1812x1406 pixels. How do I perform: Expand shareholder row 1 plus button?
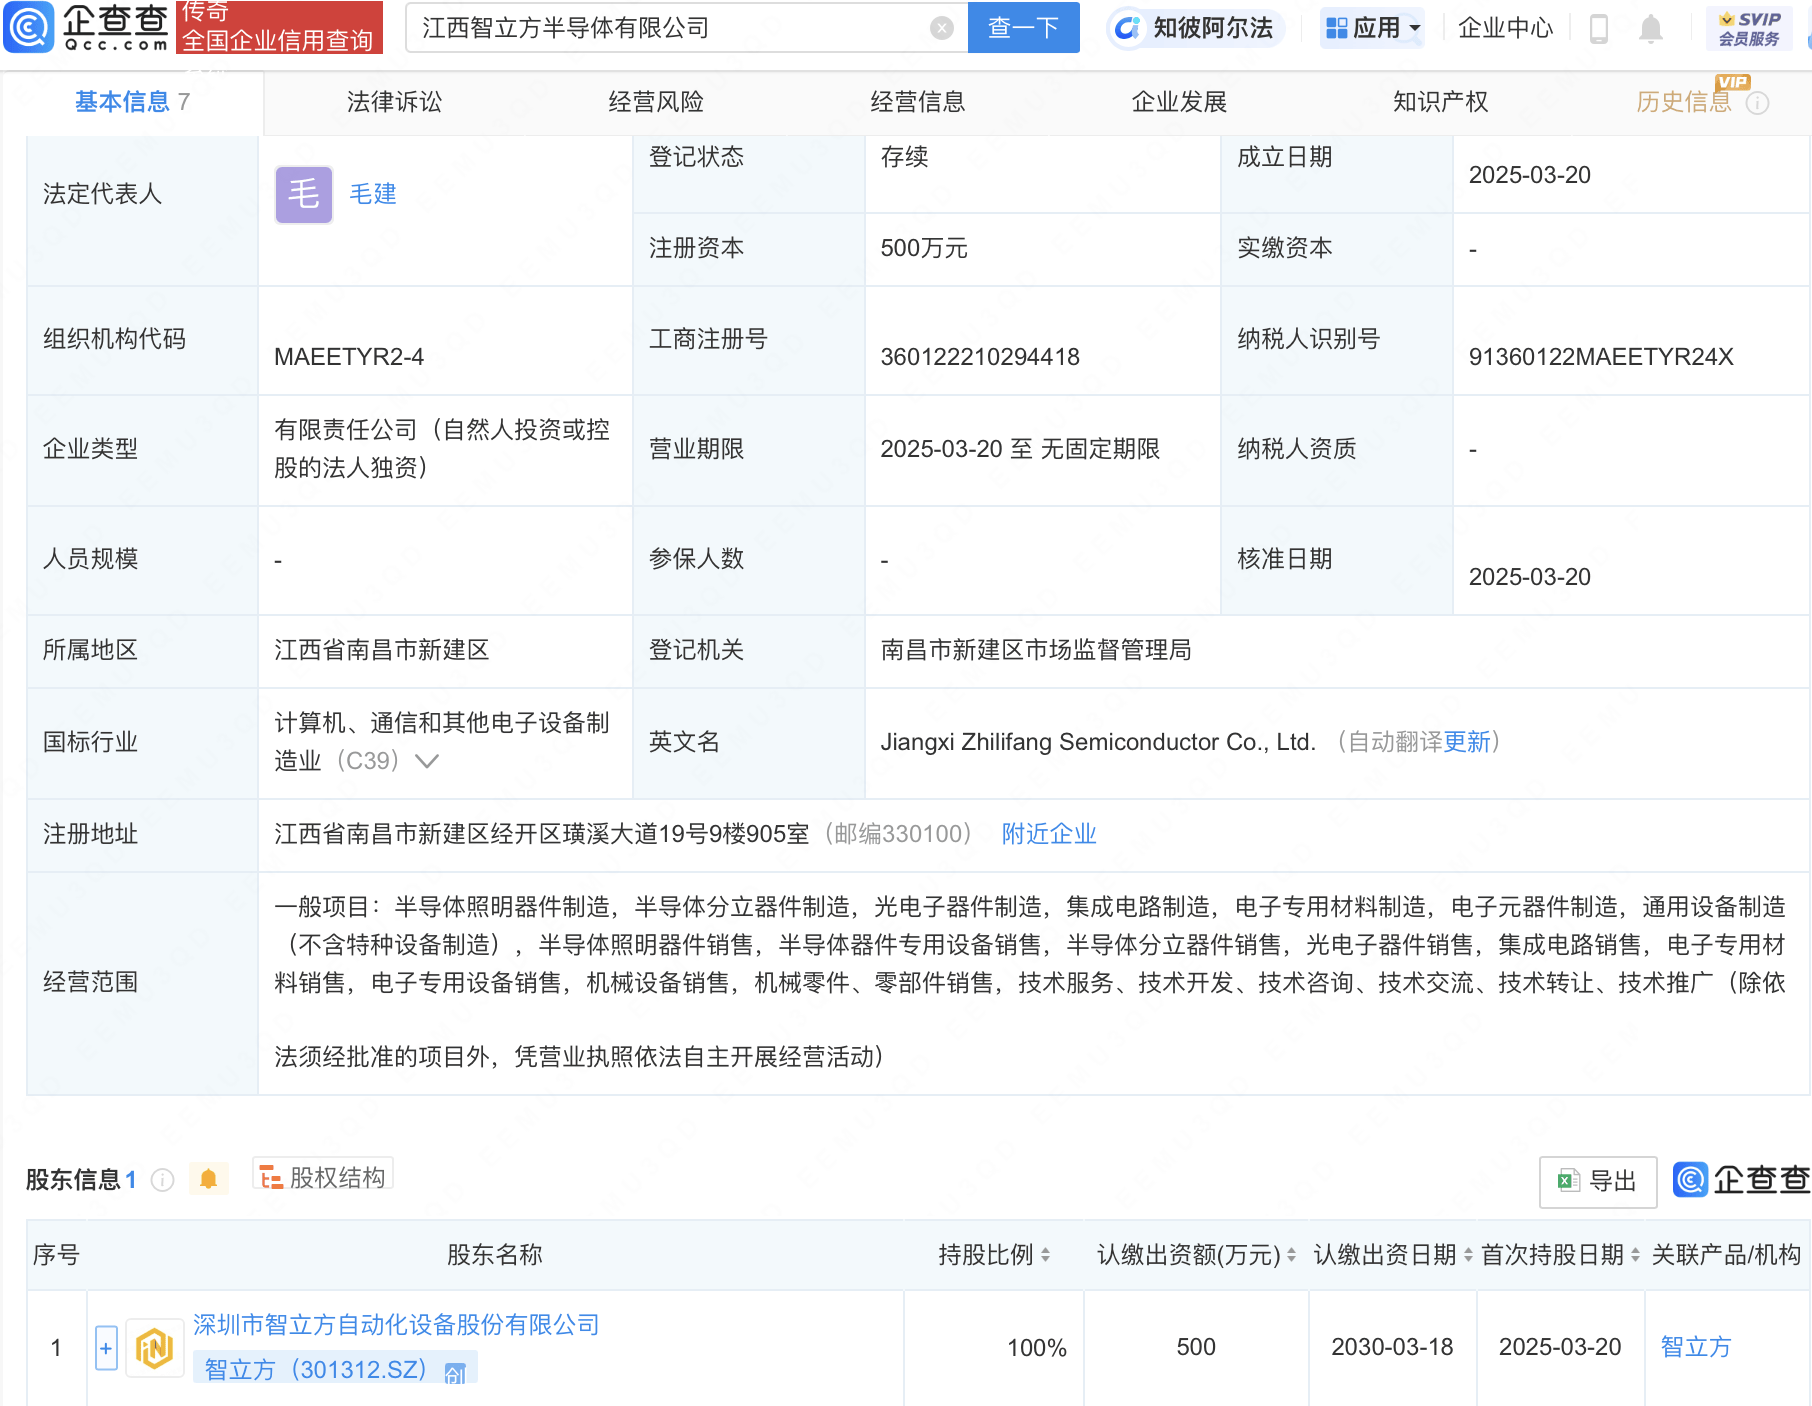tap(106, 1348)
